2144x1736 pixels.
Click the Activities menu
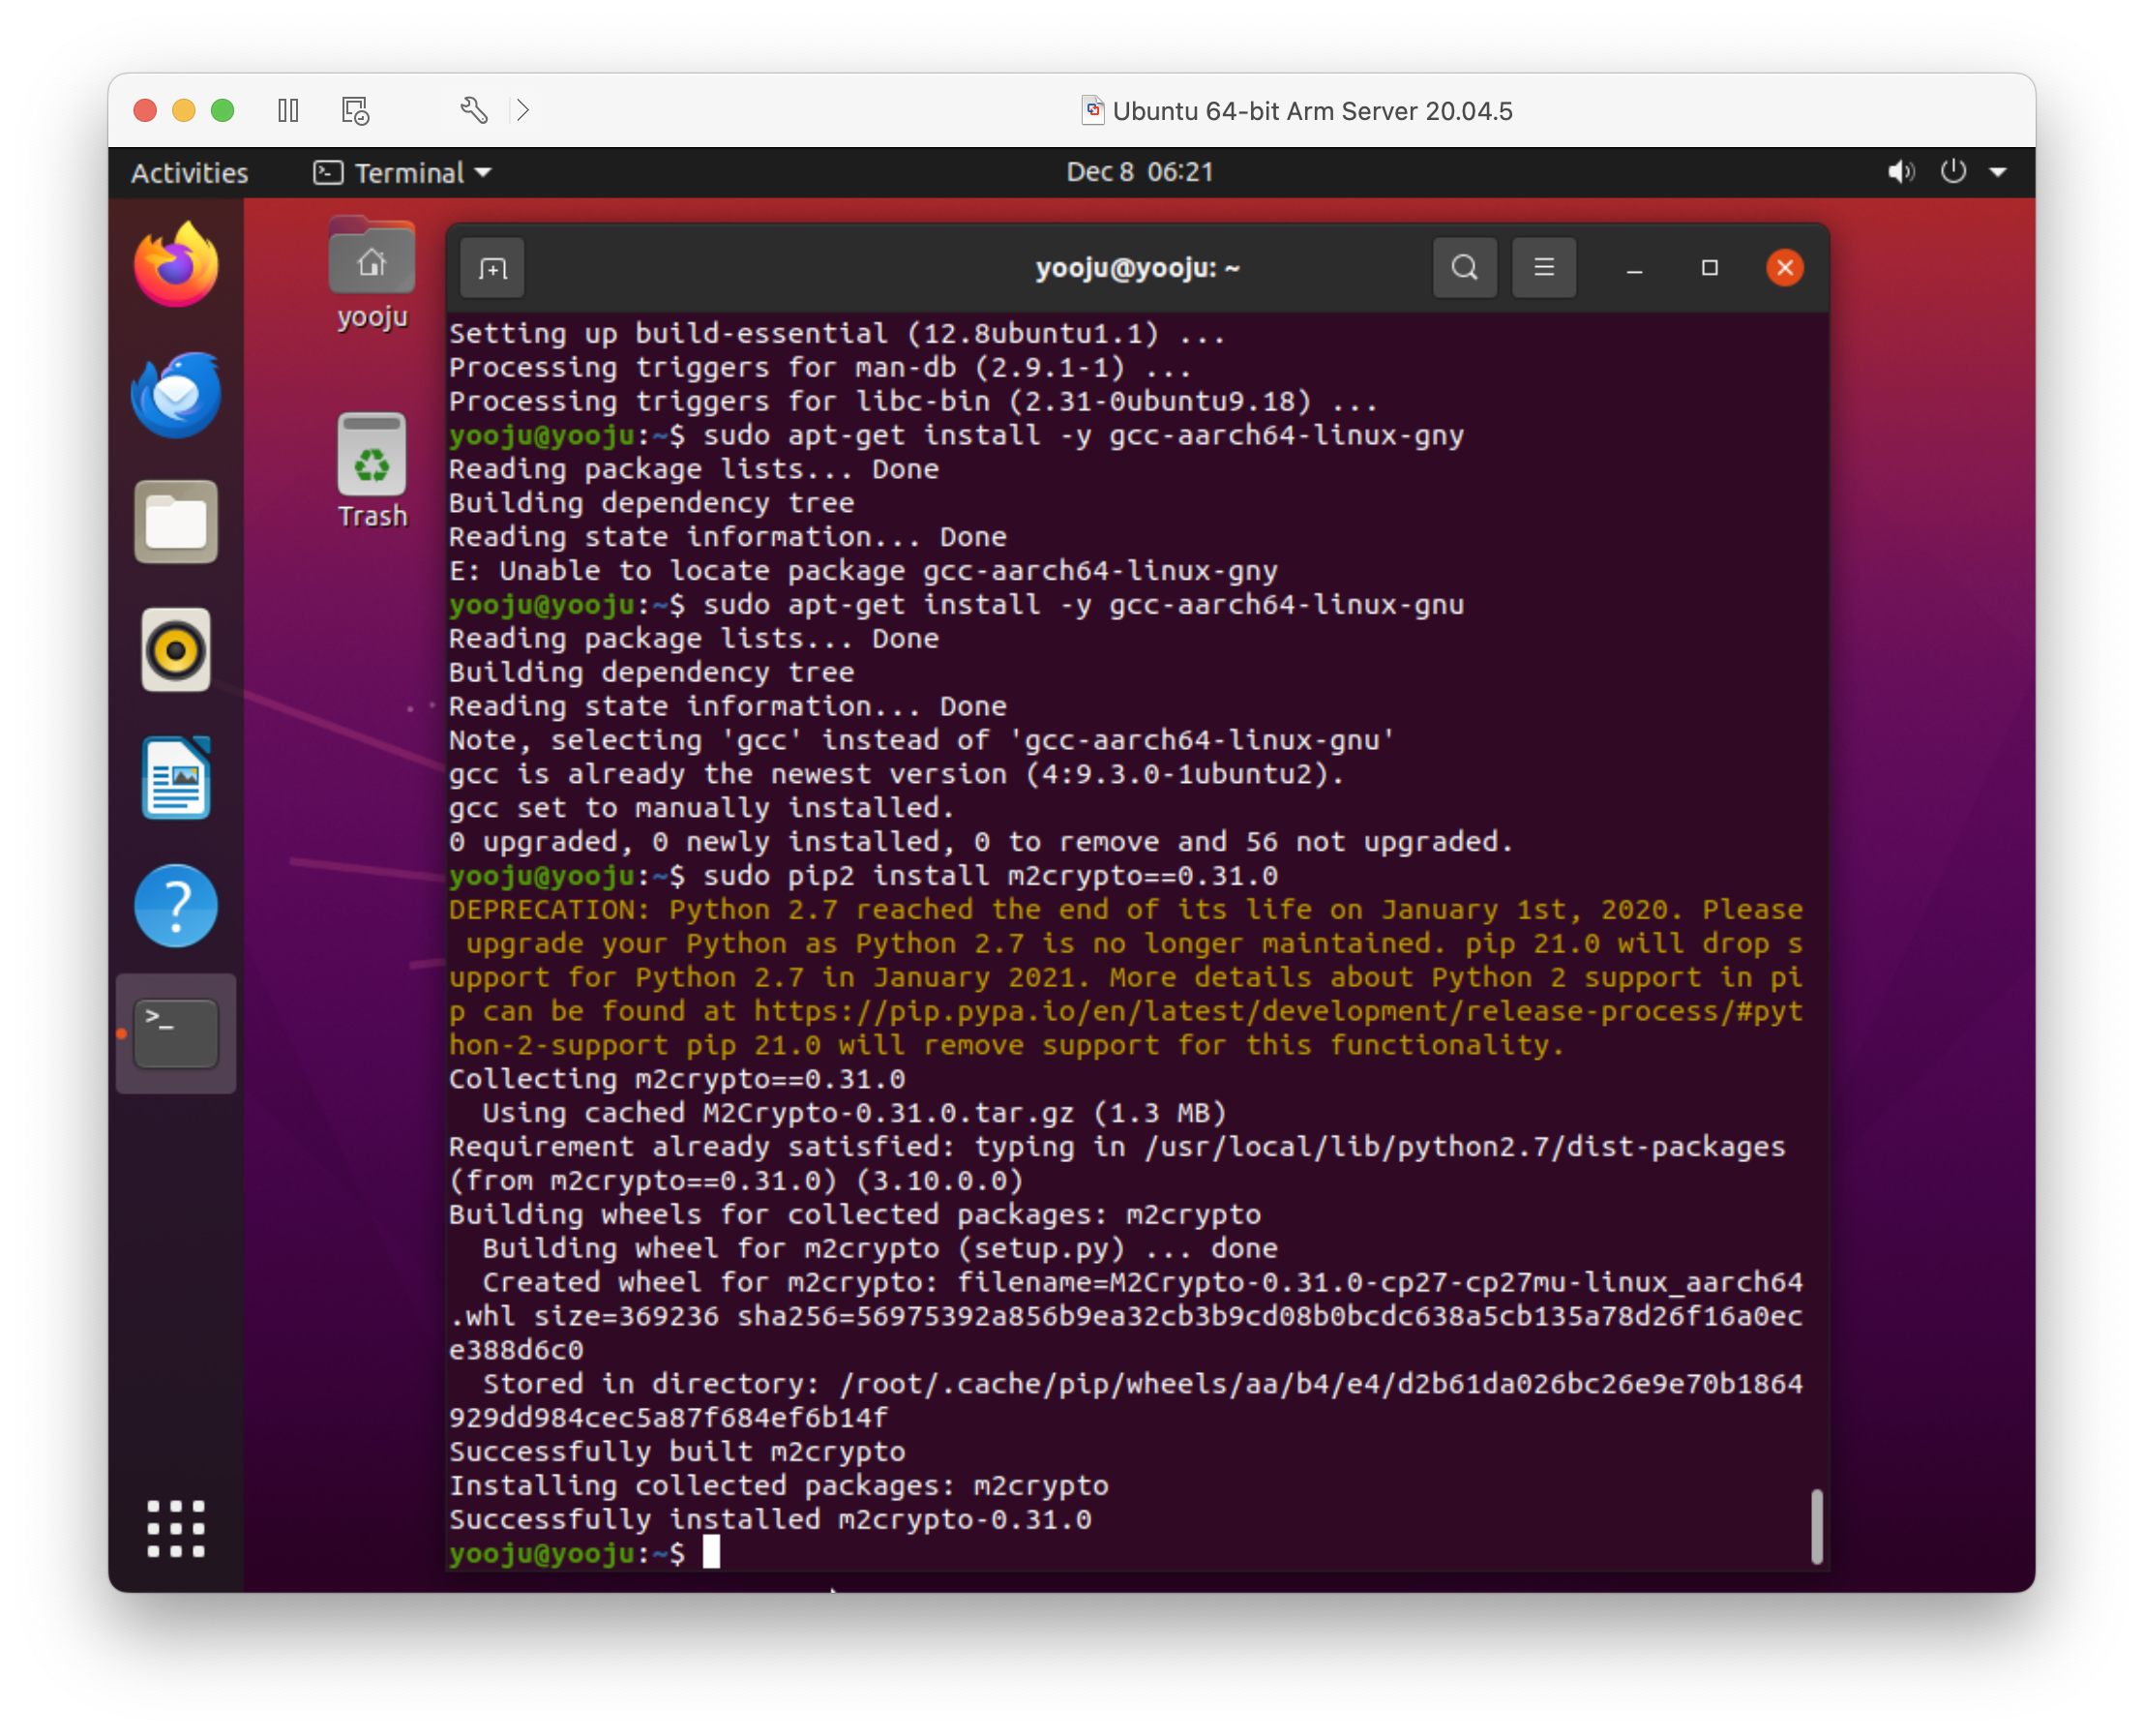point(189,173)
